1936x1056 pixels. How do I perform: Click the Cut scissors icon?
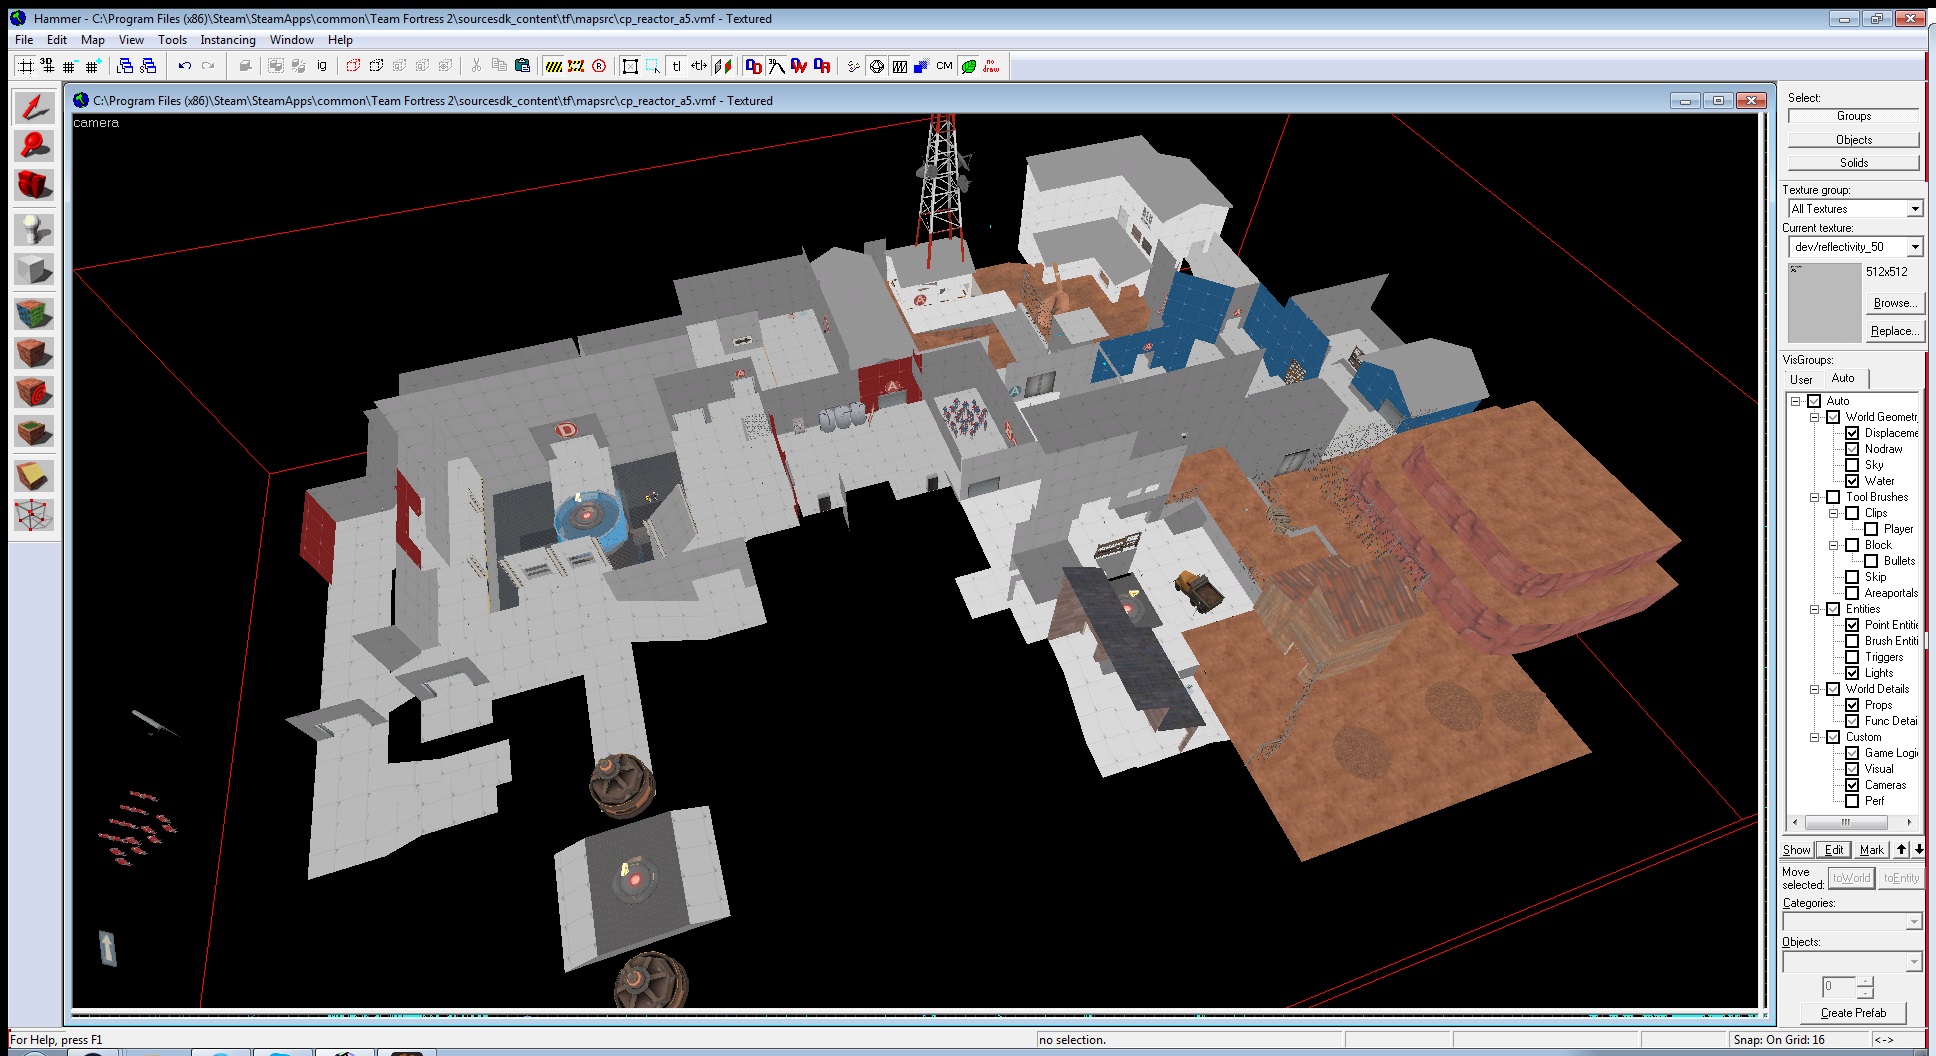(x=476, y=66)
